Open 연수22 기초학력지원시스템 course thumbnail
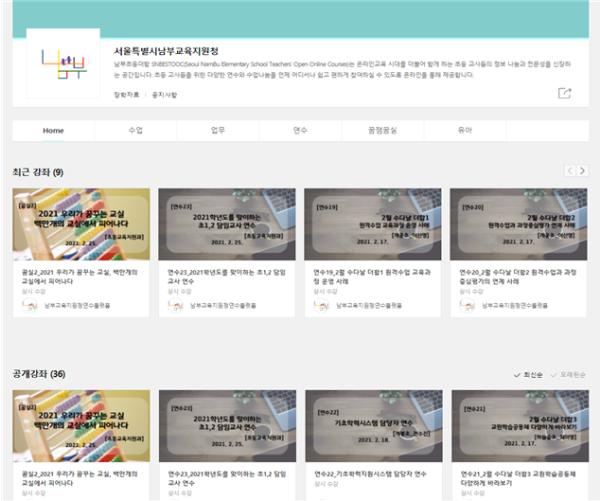This screenshot has height=501, width=600. pyautogui.click(x=377, y=424)
